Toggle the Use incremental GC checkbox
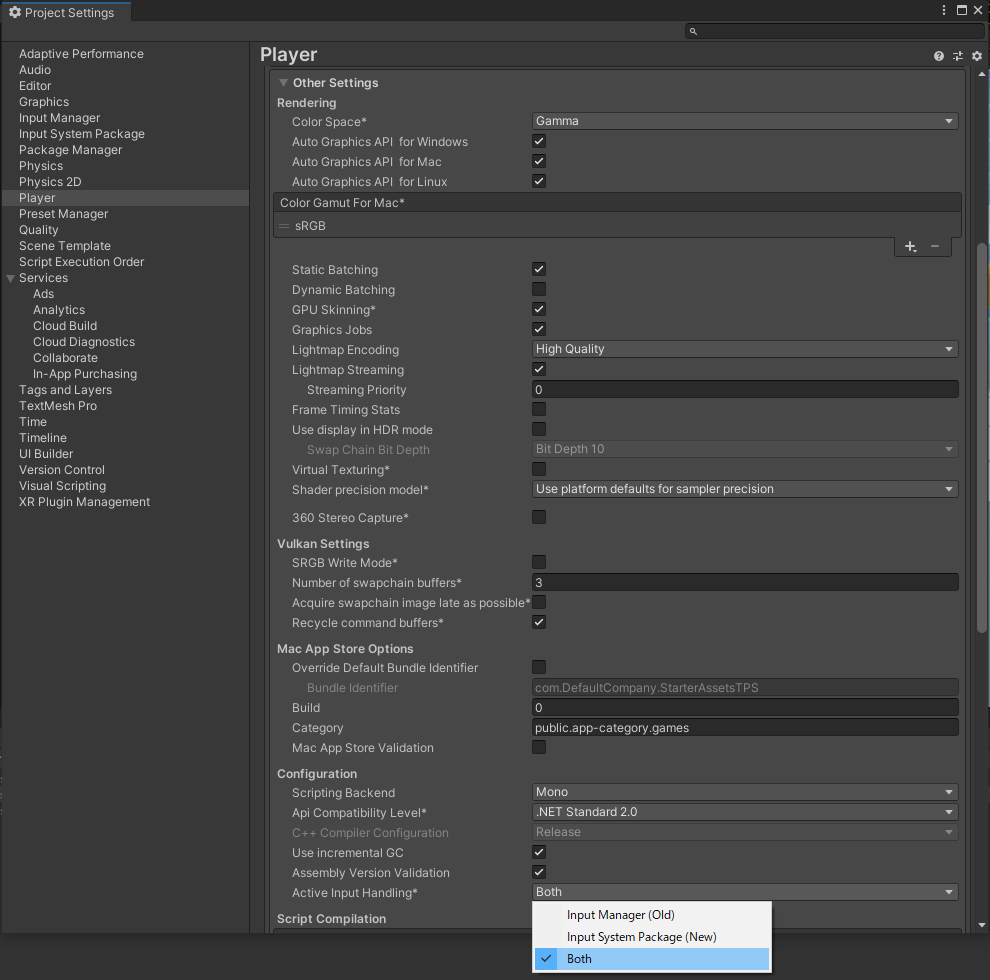Image resolution: width=990 pixels, height=980 pixels. (x=539, y=853)
